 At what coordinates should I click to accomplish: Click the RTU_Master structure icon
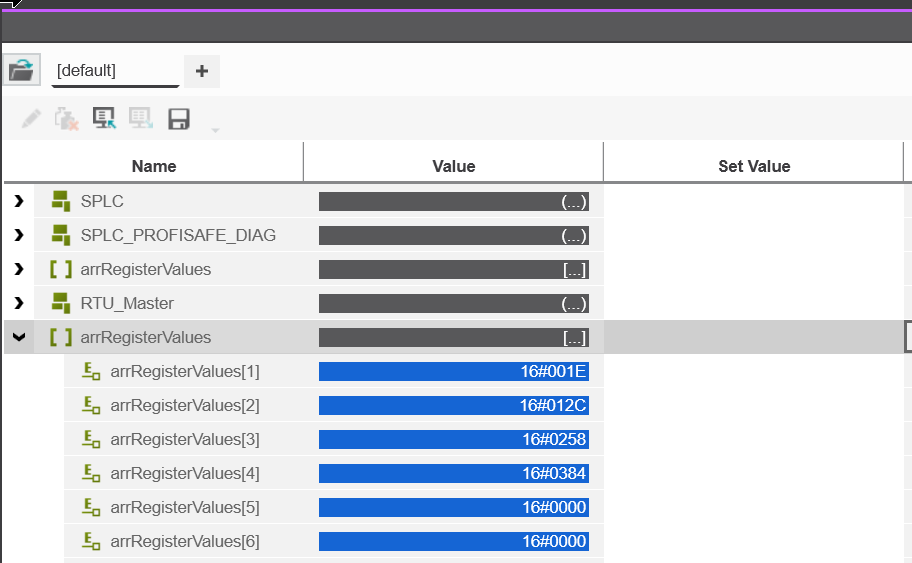pos(60,302)
